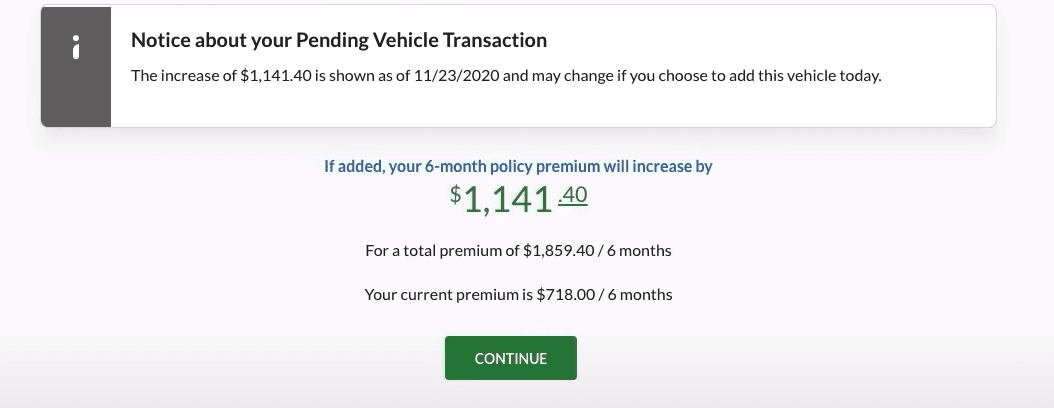
Task: Click the $1,859.40 total premium amount
Action: point(559,251)
